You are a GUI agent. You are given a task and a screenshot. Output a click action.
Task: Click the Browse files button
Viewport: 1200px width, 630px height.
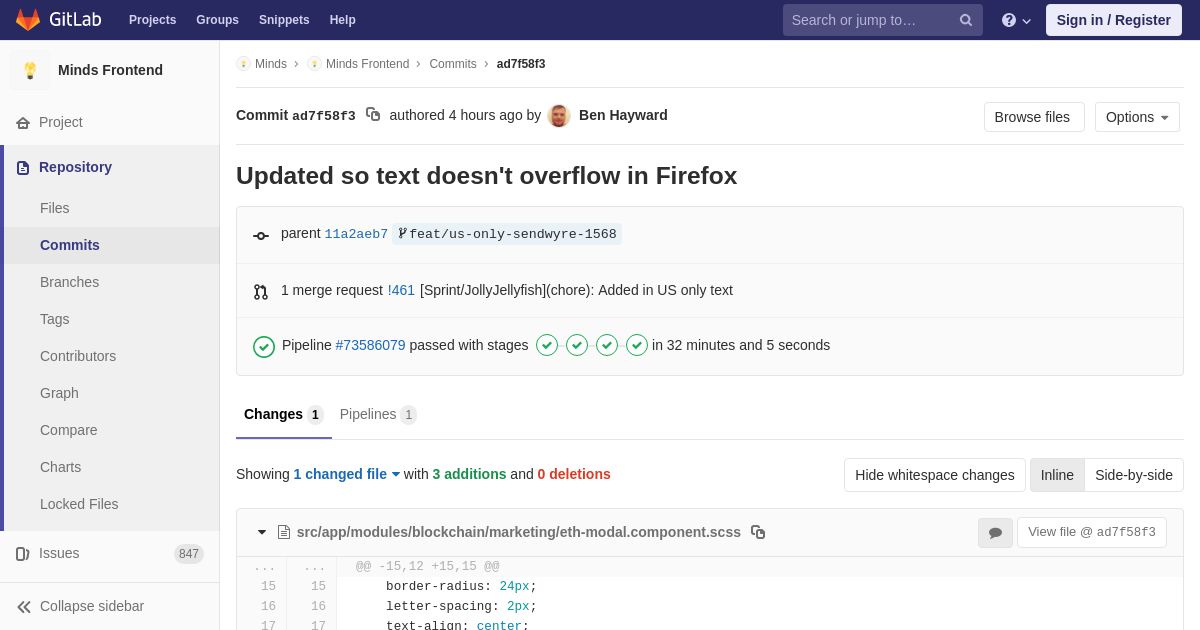1033,117
